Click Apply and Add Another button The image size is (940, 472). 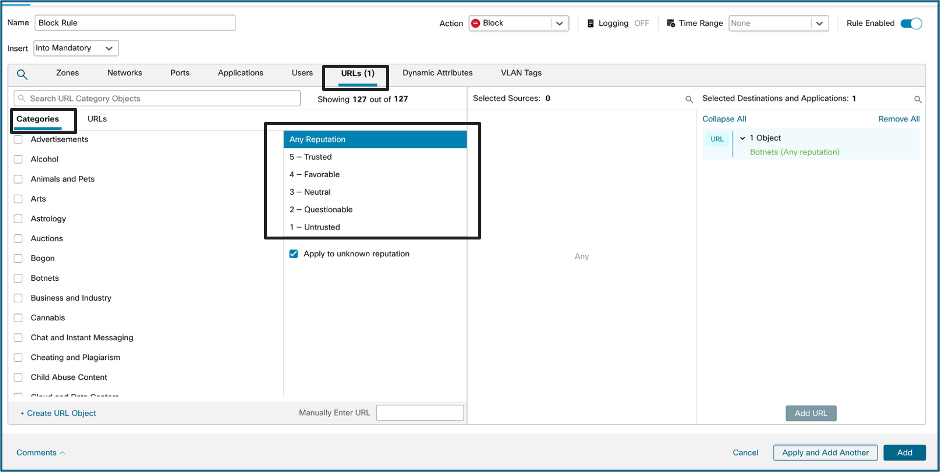coord(825,453)
